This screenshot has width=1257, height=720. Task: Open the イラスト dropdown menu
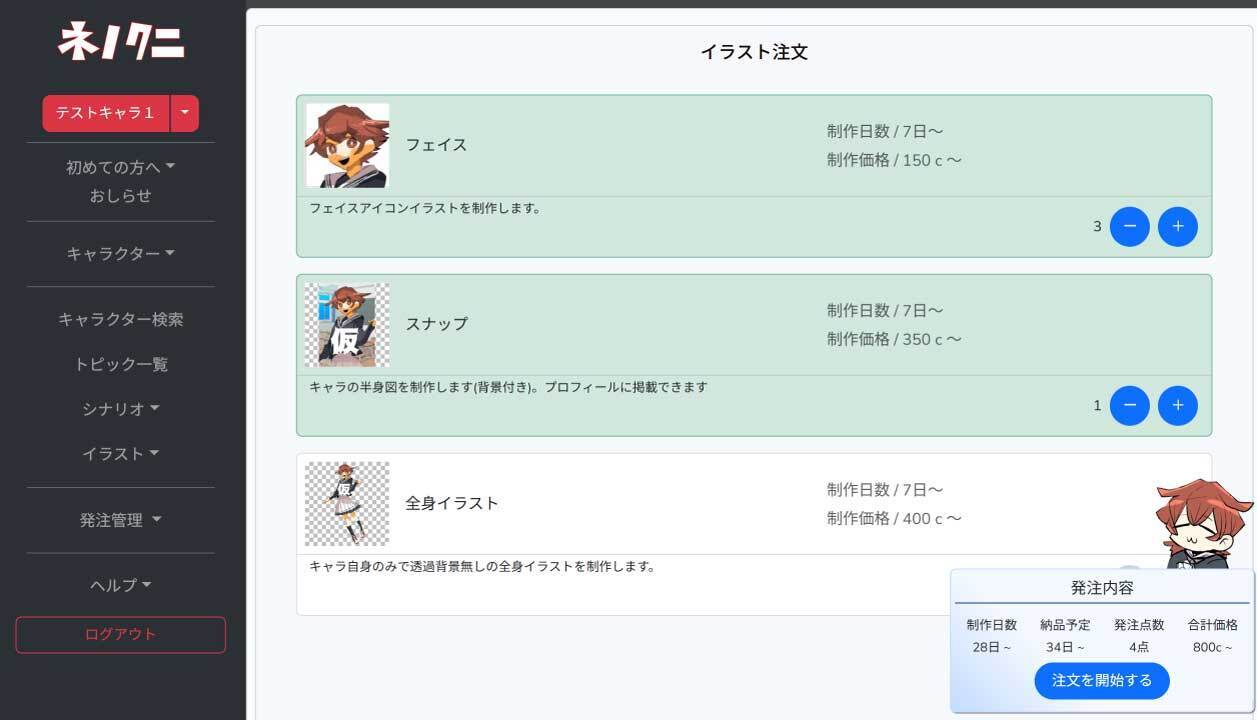120,454
